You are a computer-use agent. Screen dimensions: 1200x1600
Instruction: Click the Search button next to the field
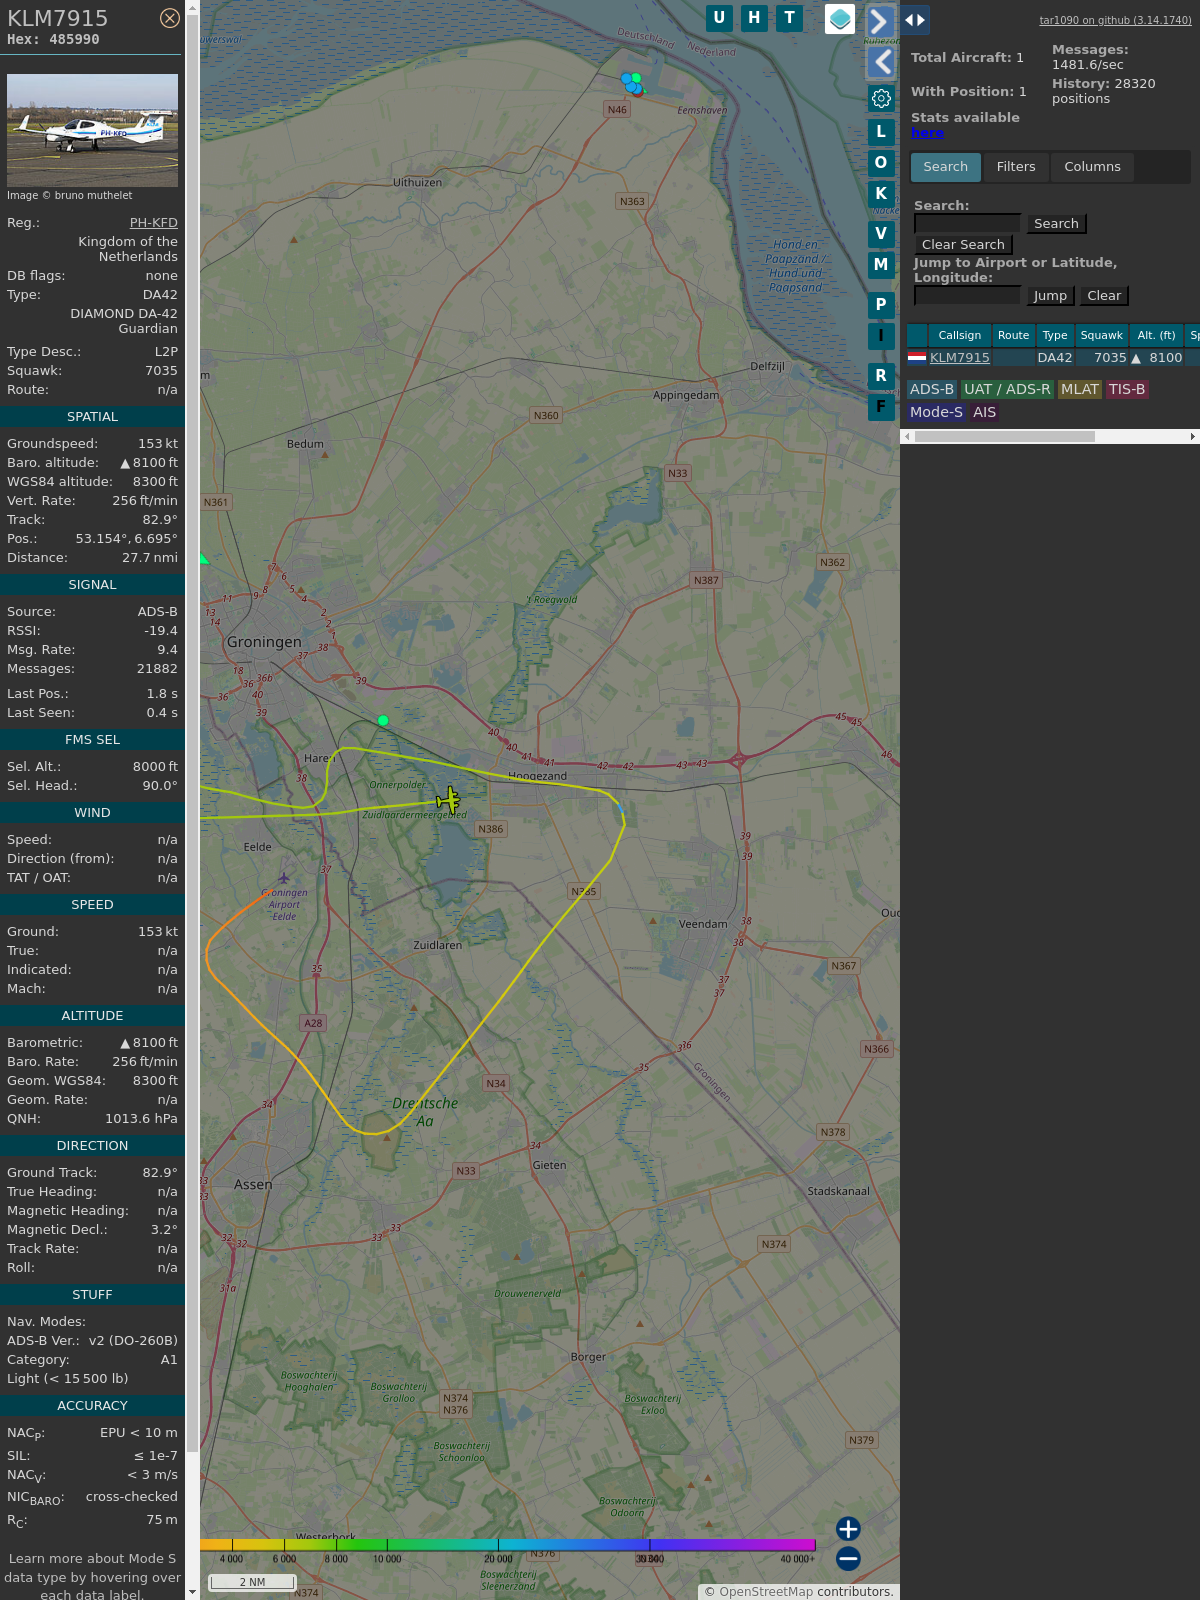coord(1056,224)
